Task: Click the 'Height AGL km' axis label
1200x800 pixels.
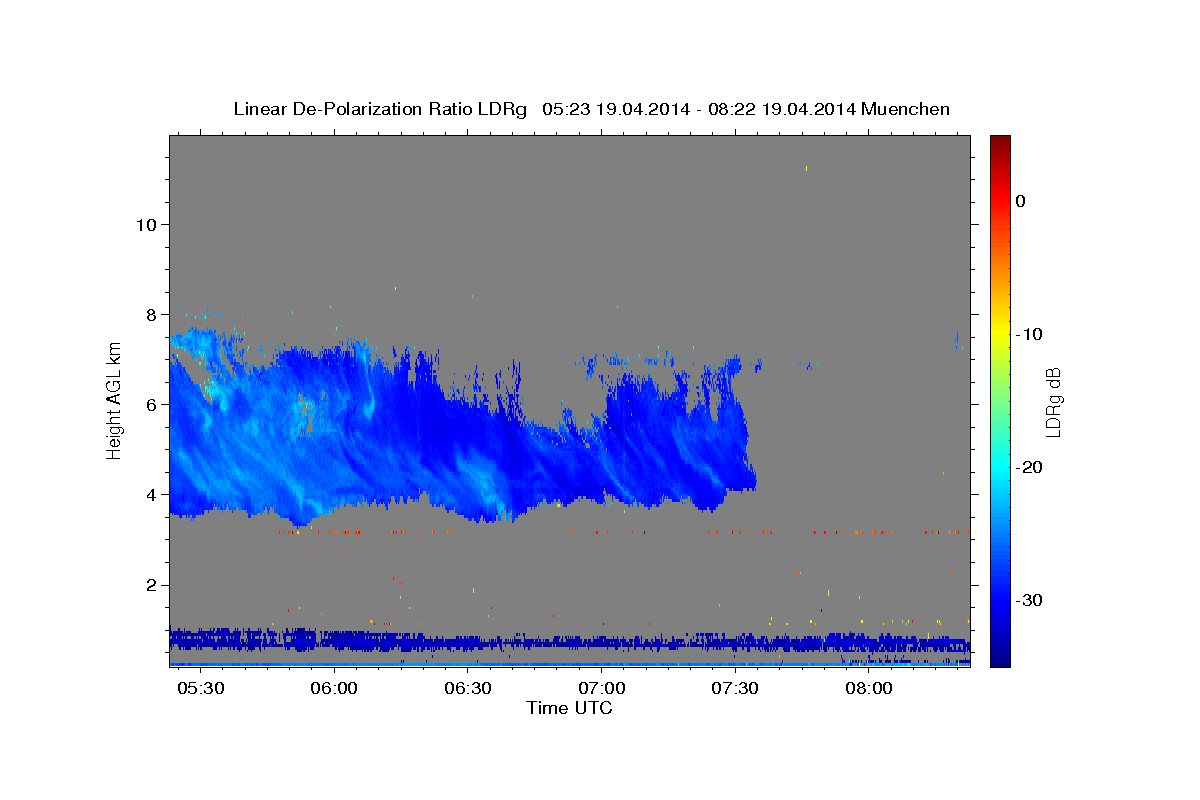Action: coord(115,400)
